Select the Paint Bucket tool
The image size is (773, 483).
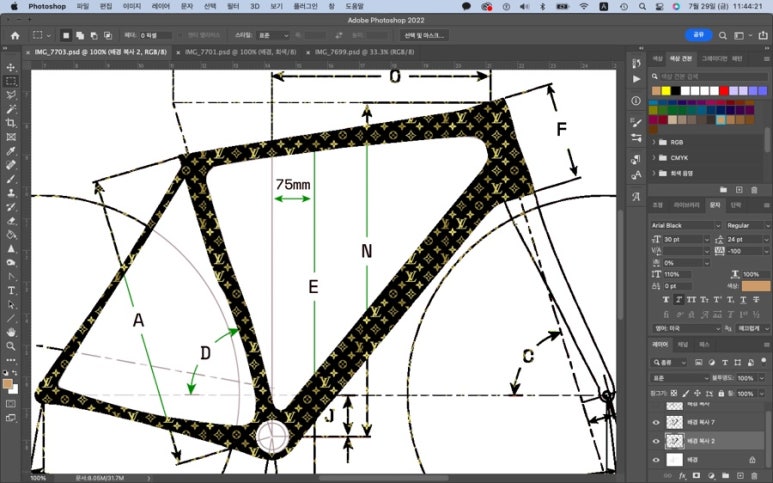(x=11, y=235)
